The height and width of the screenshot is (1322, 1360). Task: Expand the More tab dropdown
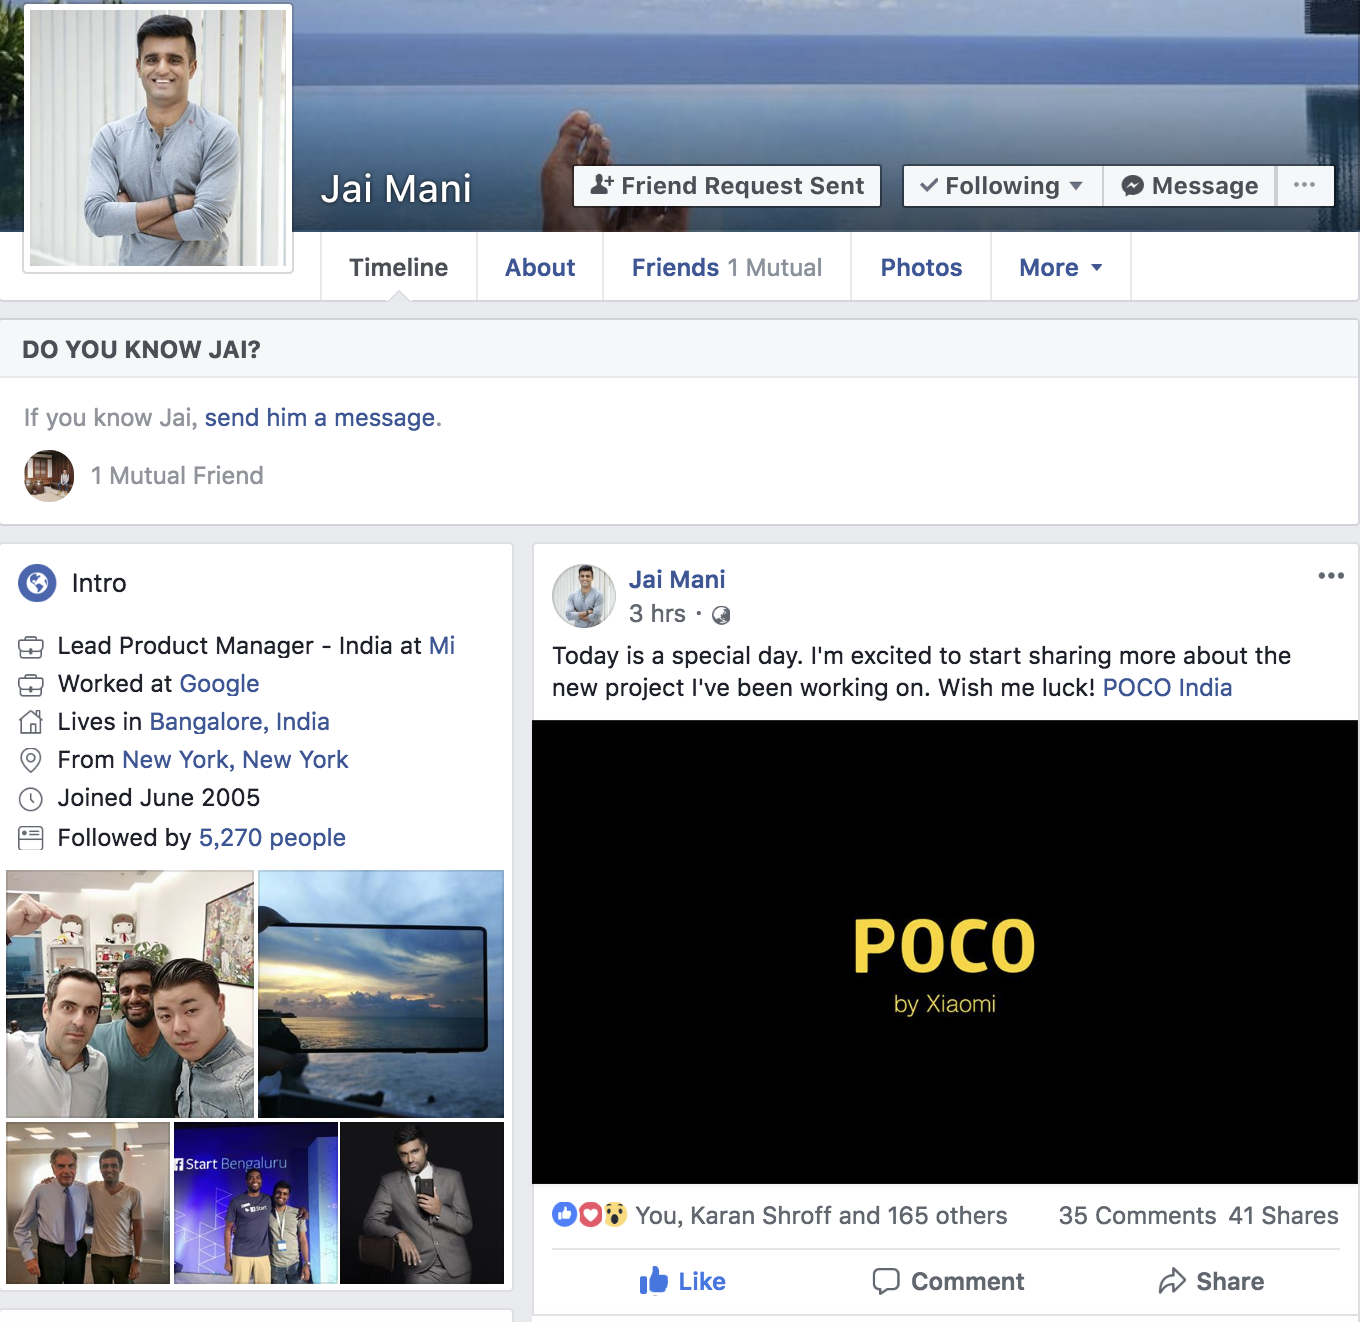coord(1061,267)
